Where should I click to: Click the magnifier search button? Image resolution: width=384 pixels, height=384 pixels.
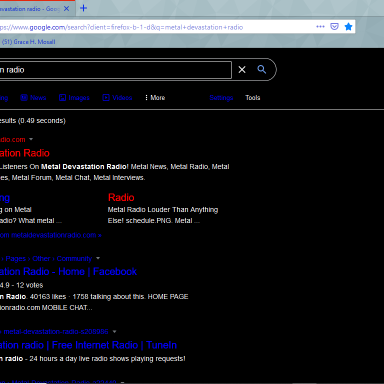(262, 69)
